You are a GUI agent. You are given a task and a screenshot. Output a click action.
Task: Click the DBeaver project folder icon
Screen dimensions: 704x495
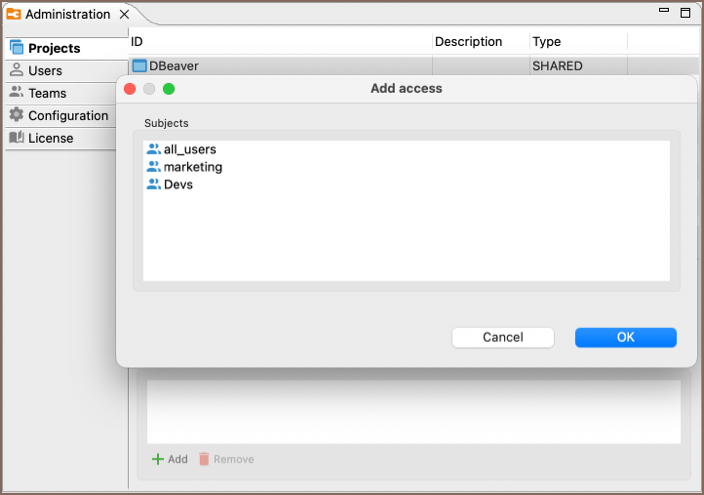coord(140,66)
